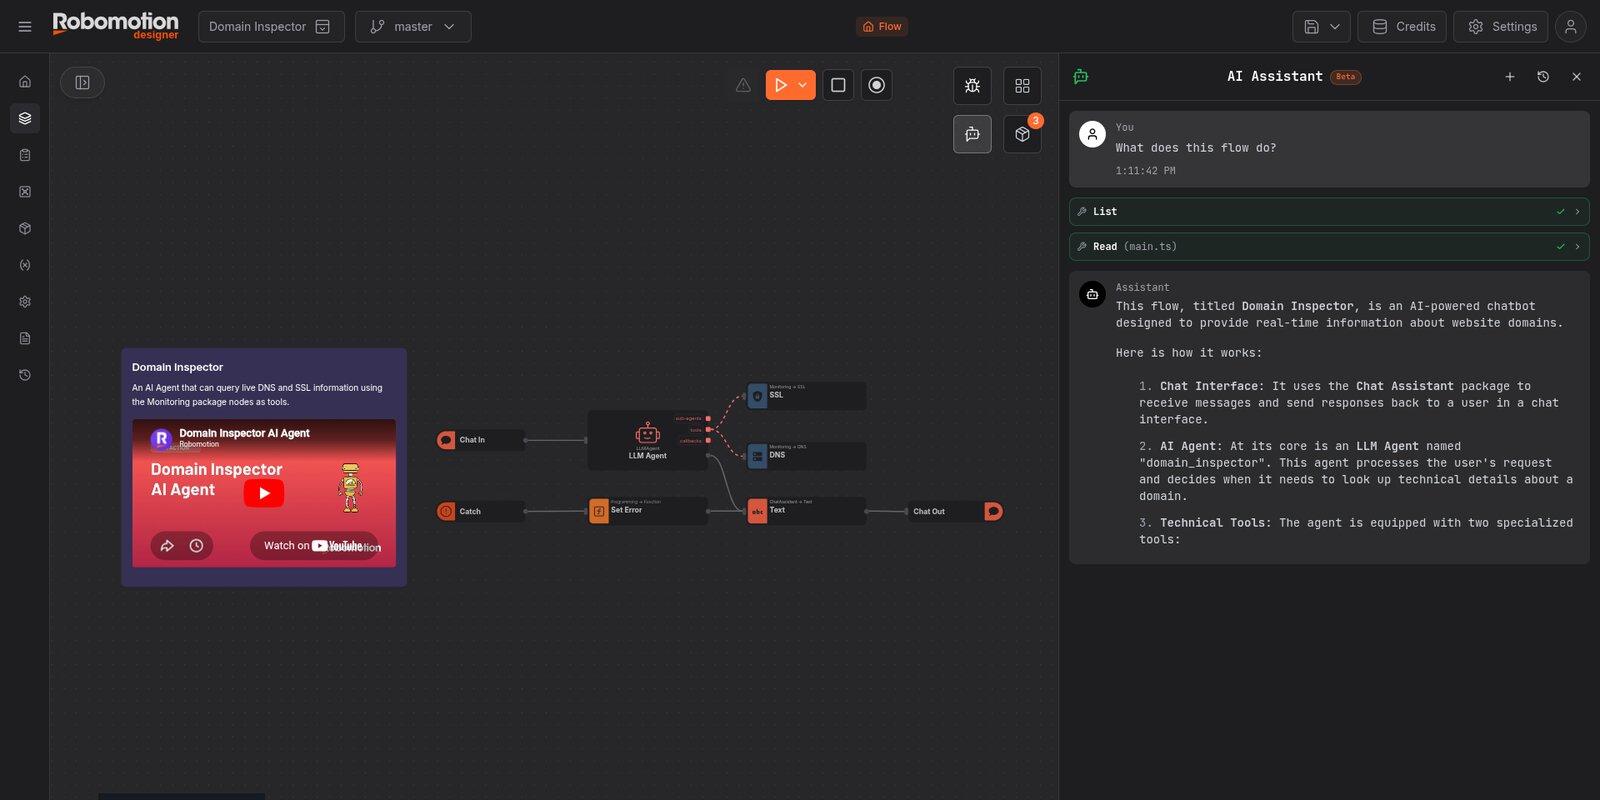Select the LLM Agent node
This screenshot has height=800, width=1600.
[647, 440]
